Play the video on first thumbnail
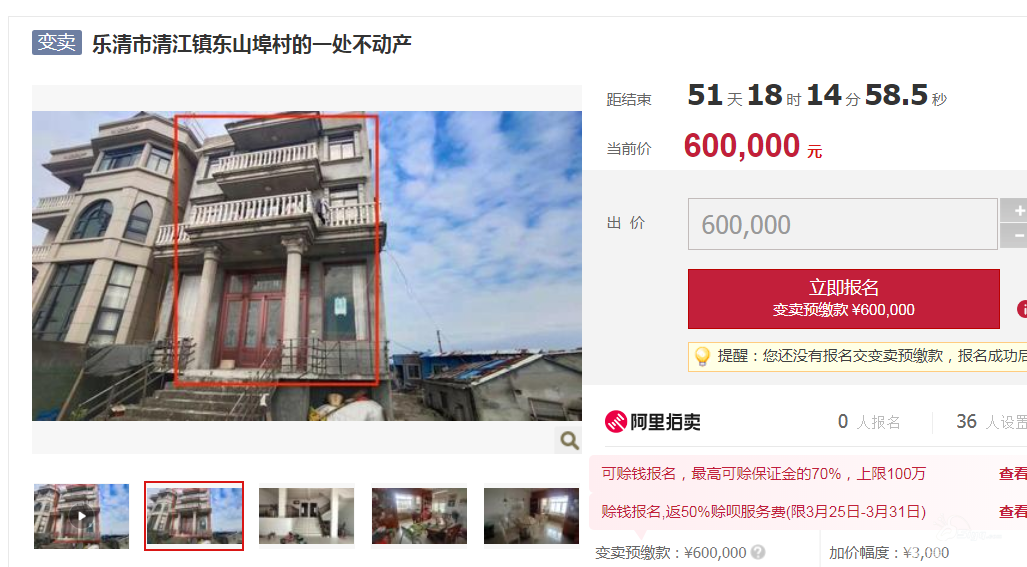Viewport: 1027px width, 567px height. pos(81,516)
